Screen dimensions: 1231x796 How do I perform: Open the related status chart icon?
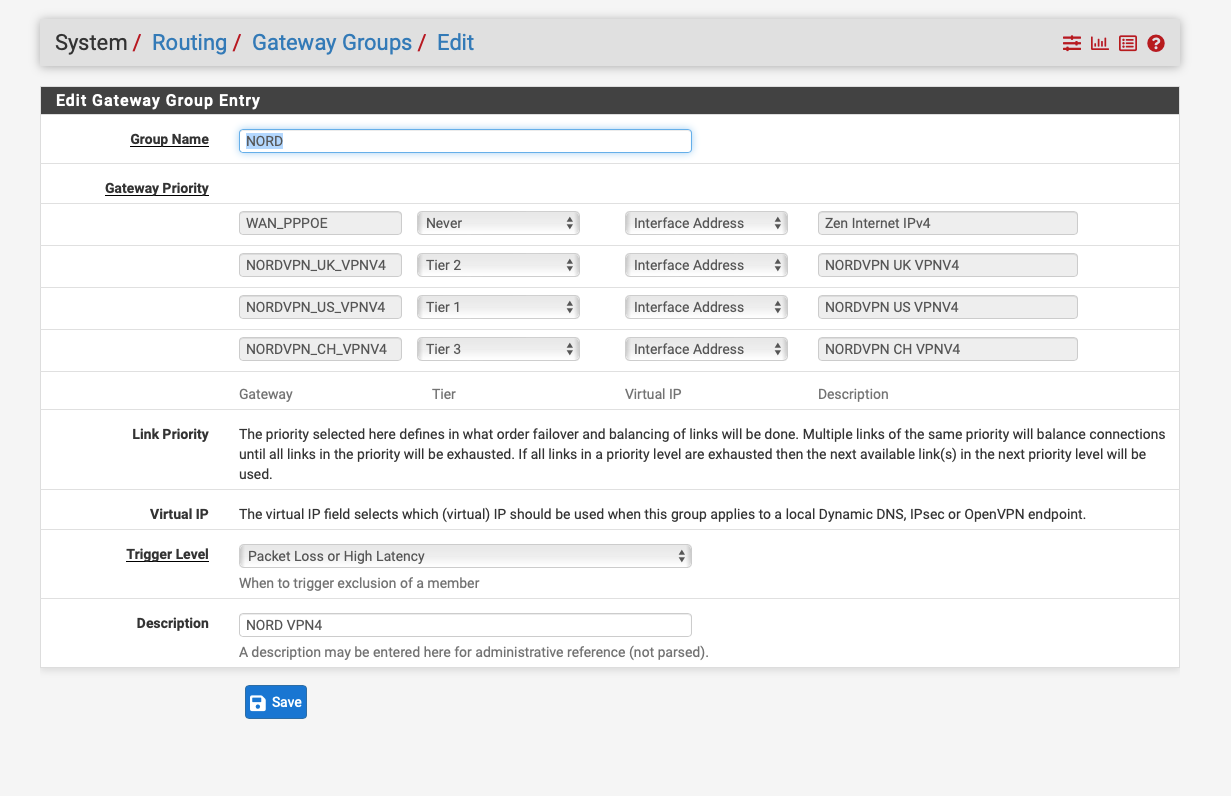click(1100, 43)
